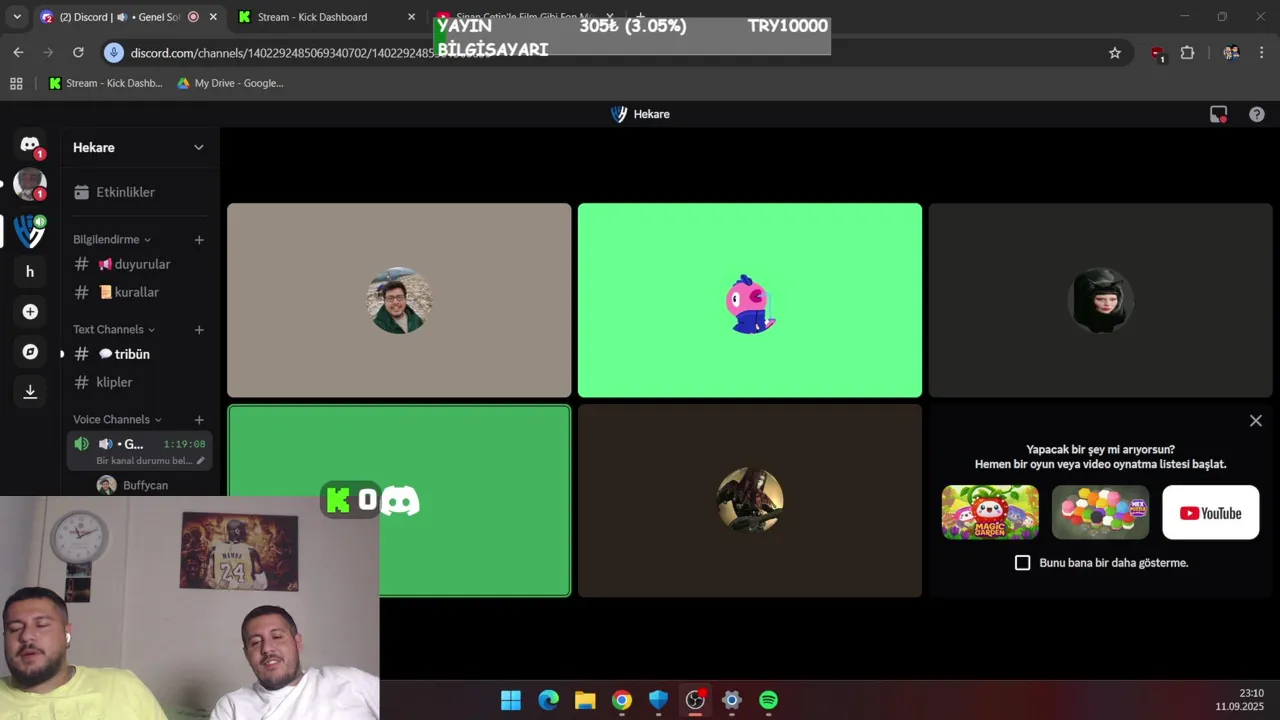Open Chrome extensions puzzle icon
This screenshot has width=1280, height=720.
(x=1187, y=53)
